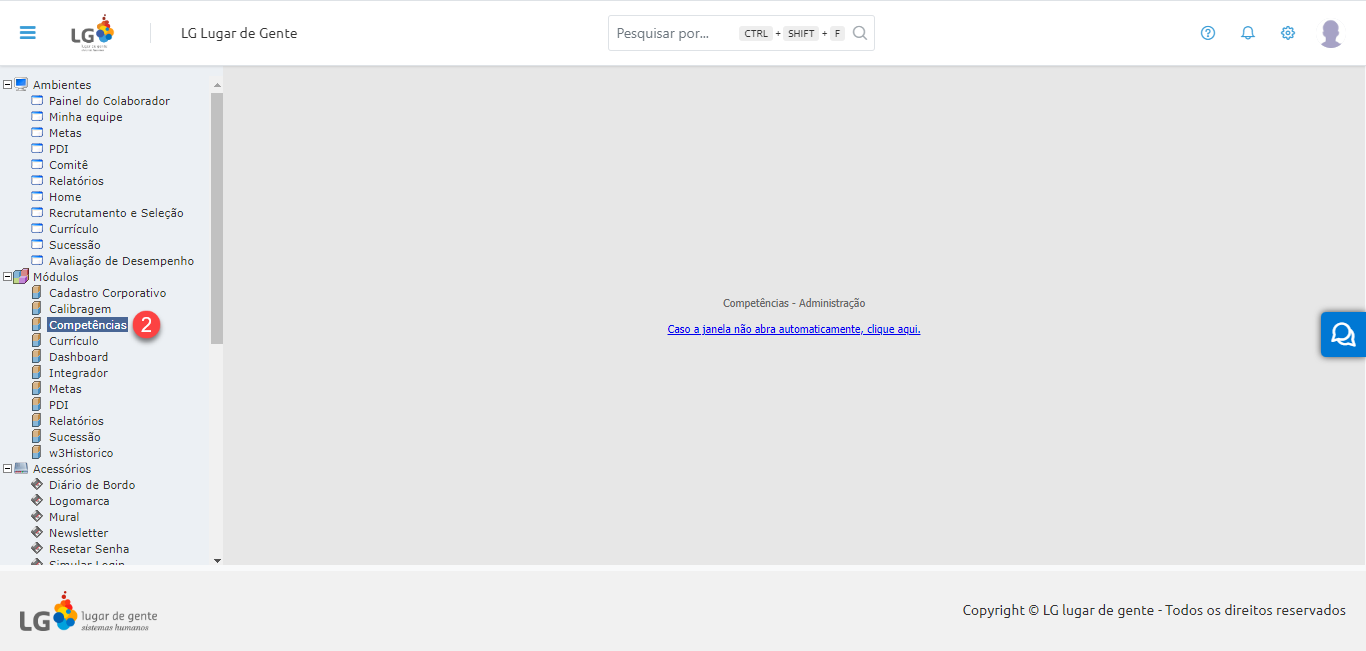Open Painel do Colaborador
The width and height of the screenshot is (1366, 651).
(x=109, y=101)
